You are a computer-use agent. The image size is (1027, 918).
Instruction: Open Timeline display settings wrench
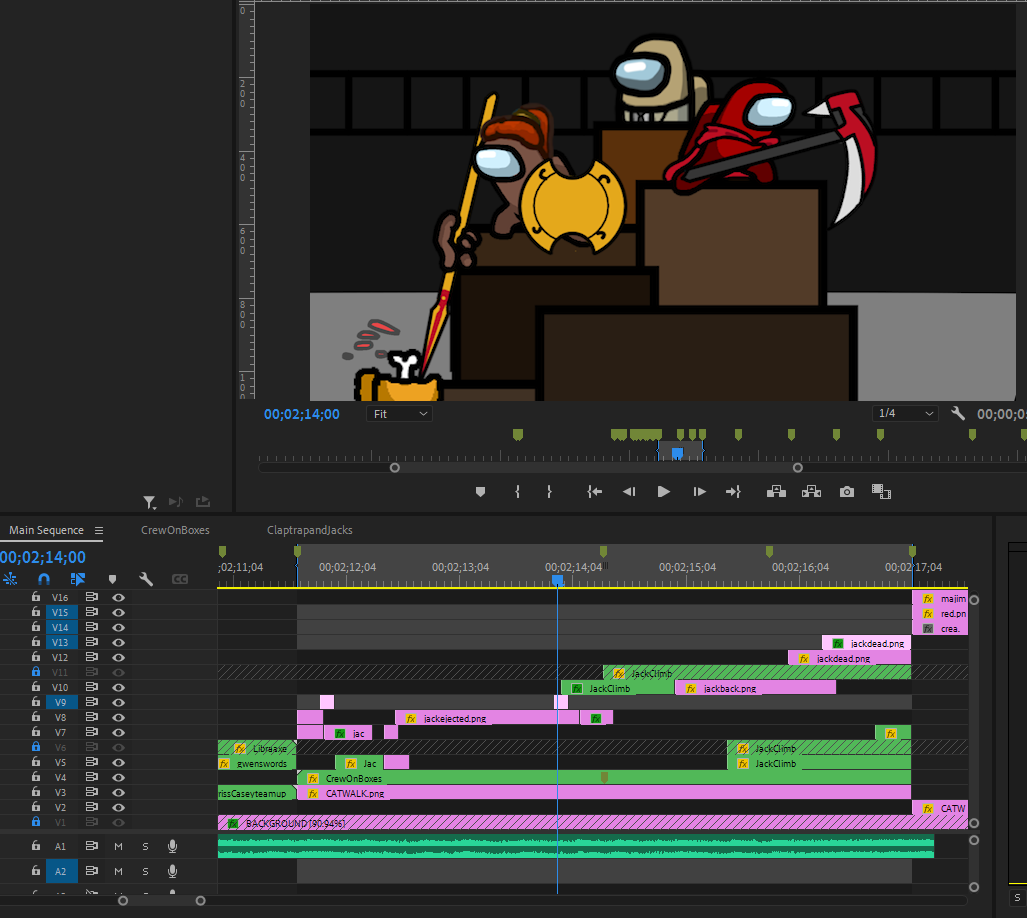[x=146, y=579]
